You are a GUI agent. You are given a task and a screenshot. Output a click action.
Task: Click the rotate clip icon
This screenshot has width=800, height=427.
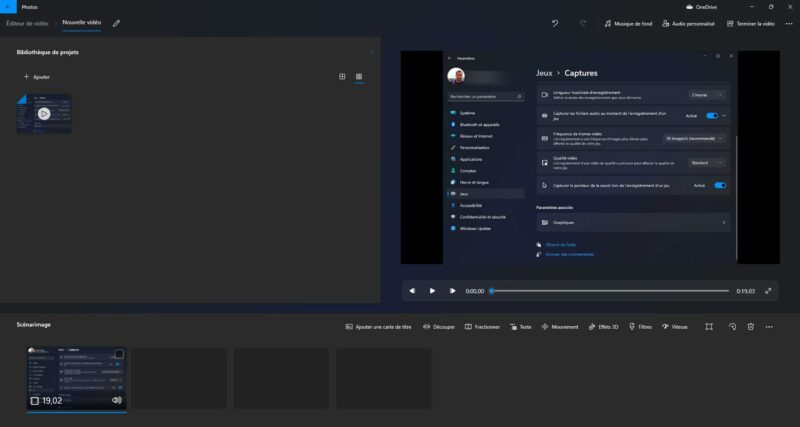[x=732, y=327]
